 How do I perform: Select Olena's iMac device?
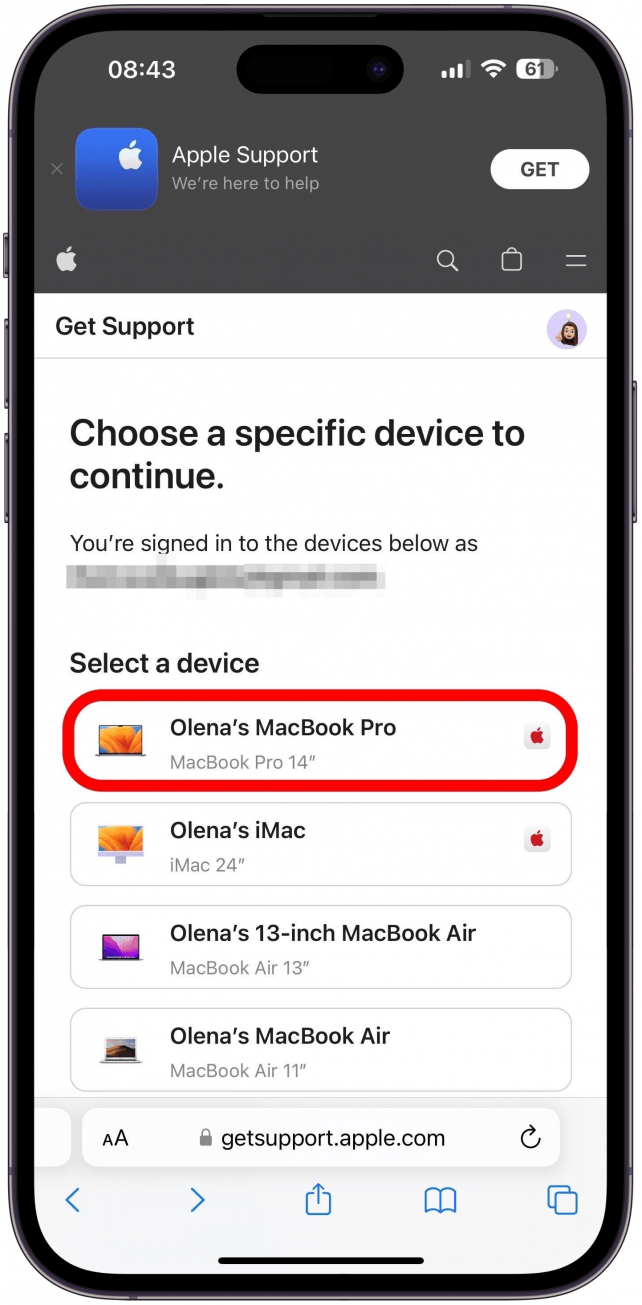click(321, 844)
